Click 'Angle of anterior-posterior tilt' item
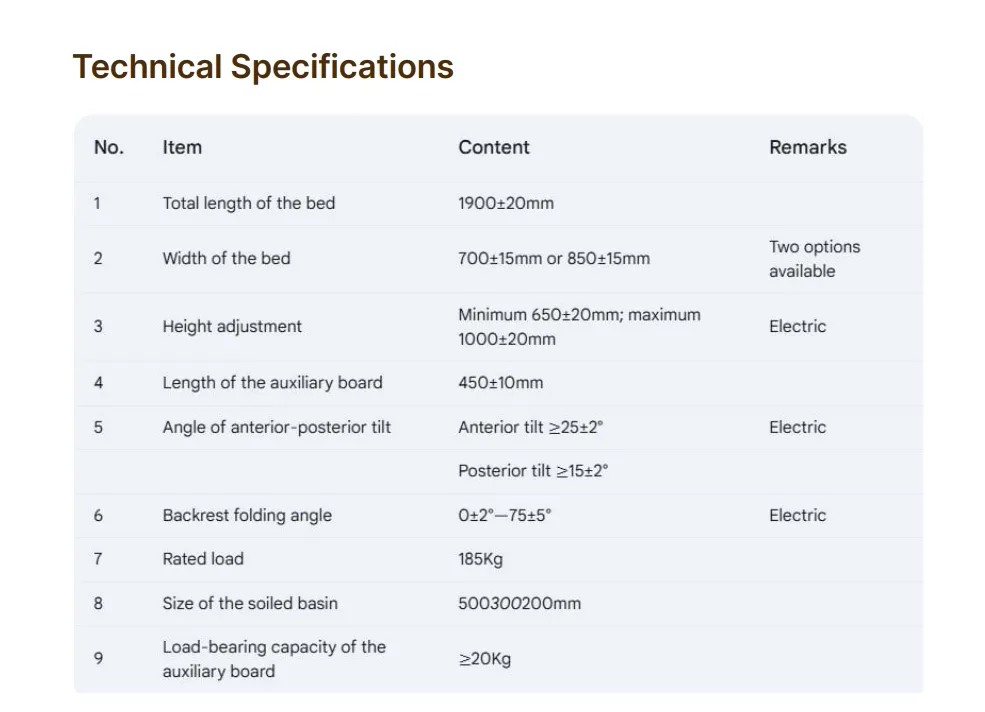The image size is (985, 712). (276, 427)
